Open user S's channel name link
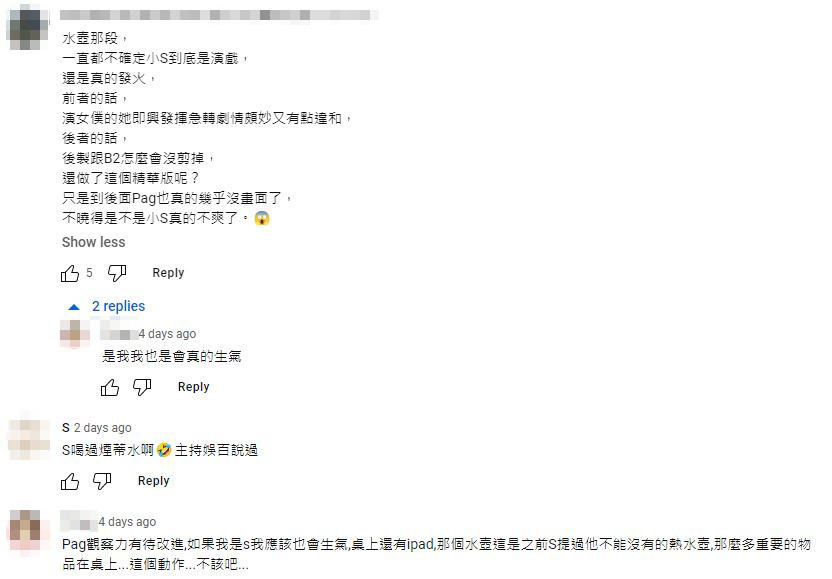This screenshot has width=832, height=579. pyautogui.click(x=66, y=428)
